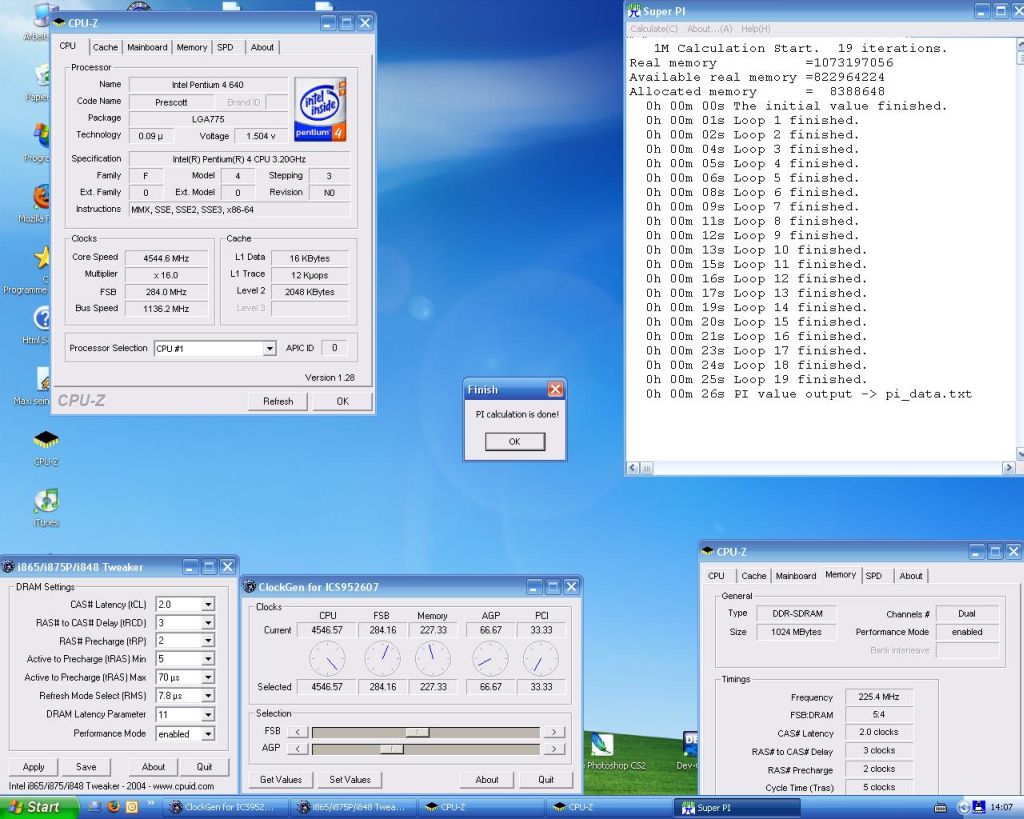The height and width of the screenshot is (819, 1024).
Task: Switch to CPU tab in bottom CPU-Z window
Action: tap(716, 575)
